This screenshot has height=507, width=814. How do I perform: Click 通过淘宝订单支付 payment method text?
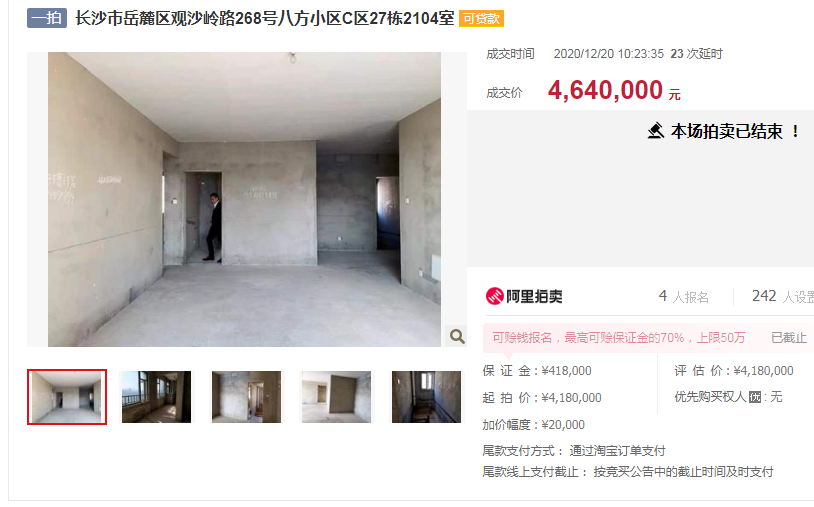tap(617, 450)
